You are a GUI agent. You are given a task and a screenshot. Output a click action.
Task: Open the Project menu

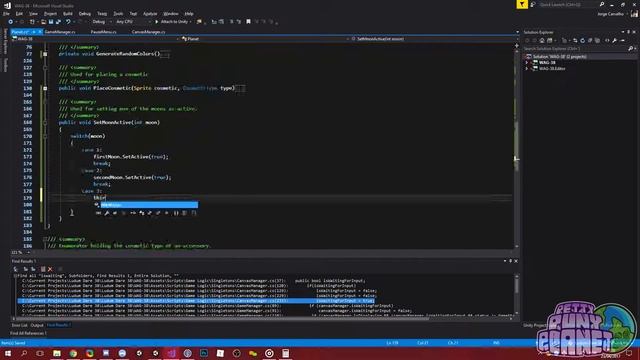(x=50, y=13)
